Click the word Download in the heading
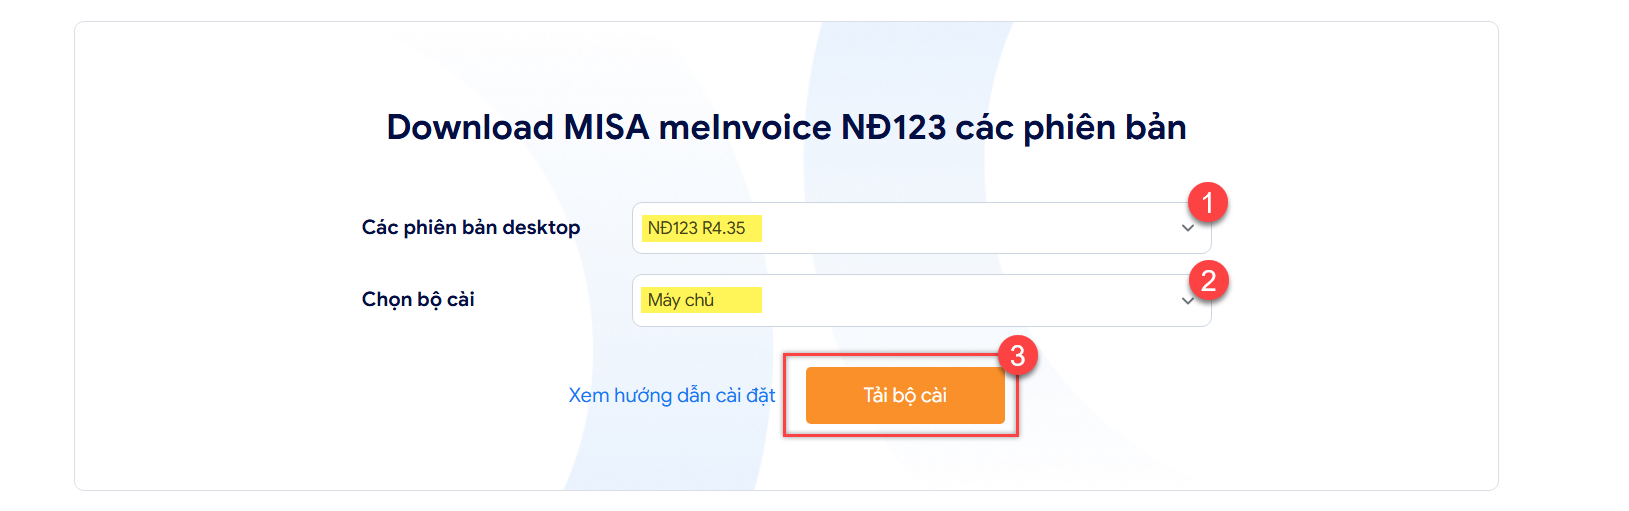Image resolution: width=1629 pixels, height=511 pixels. pos(470,127)
